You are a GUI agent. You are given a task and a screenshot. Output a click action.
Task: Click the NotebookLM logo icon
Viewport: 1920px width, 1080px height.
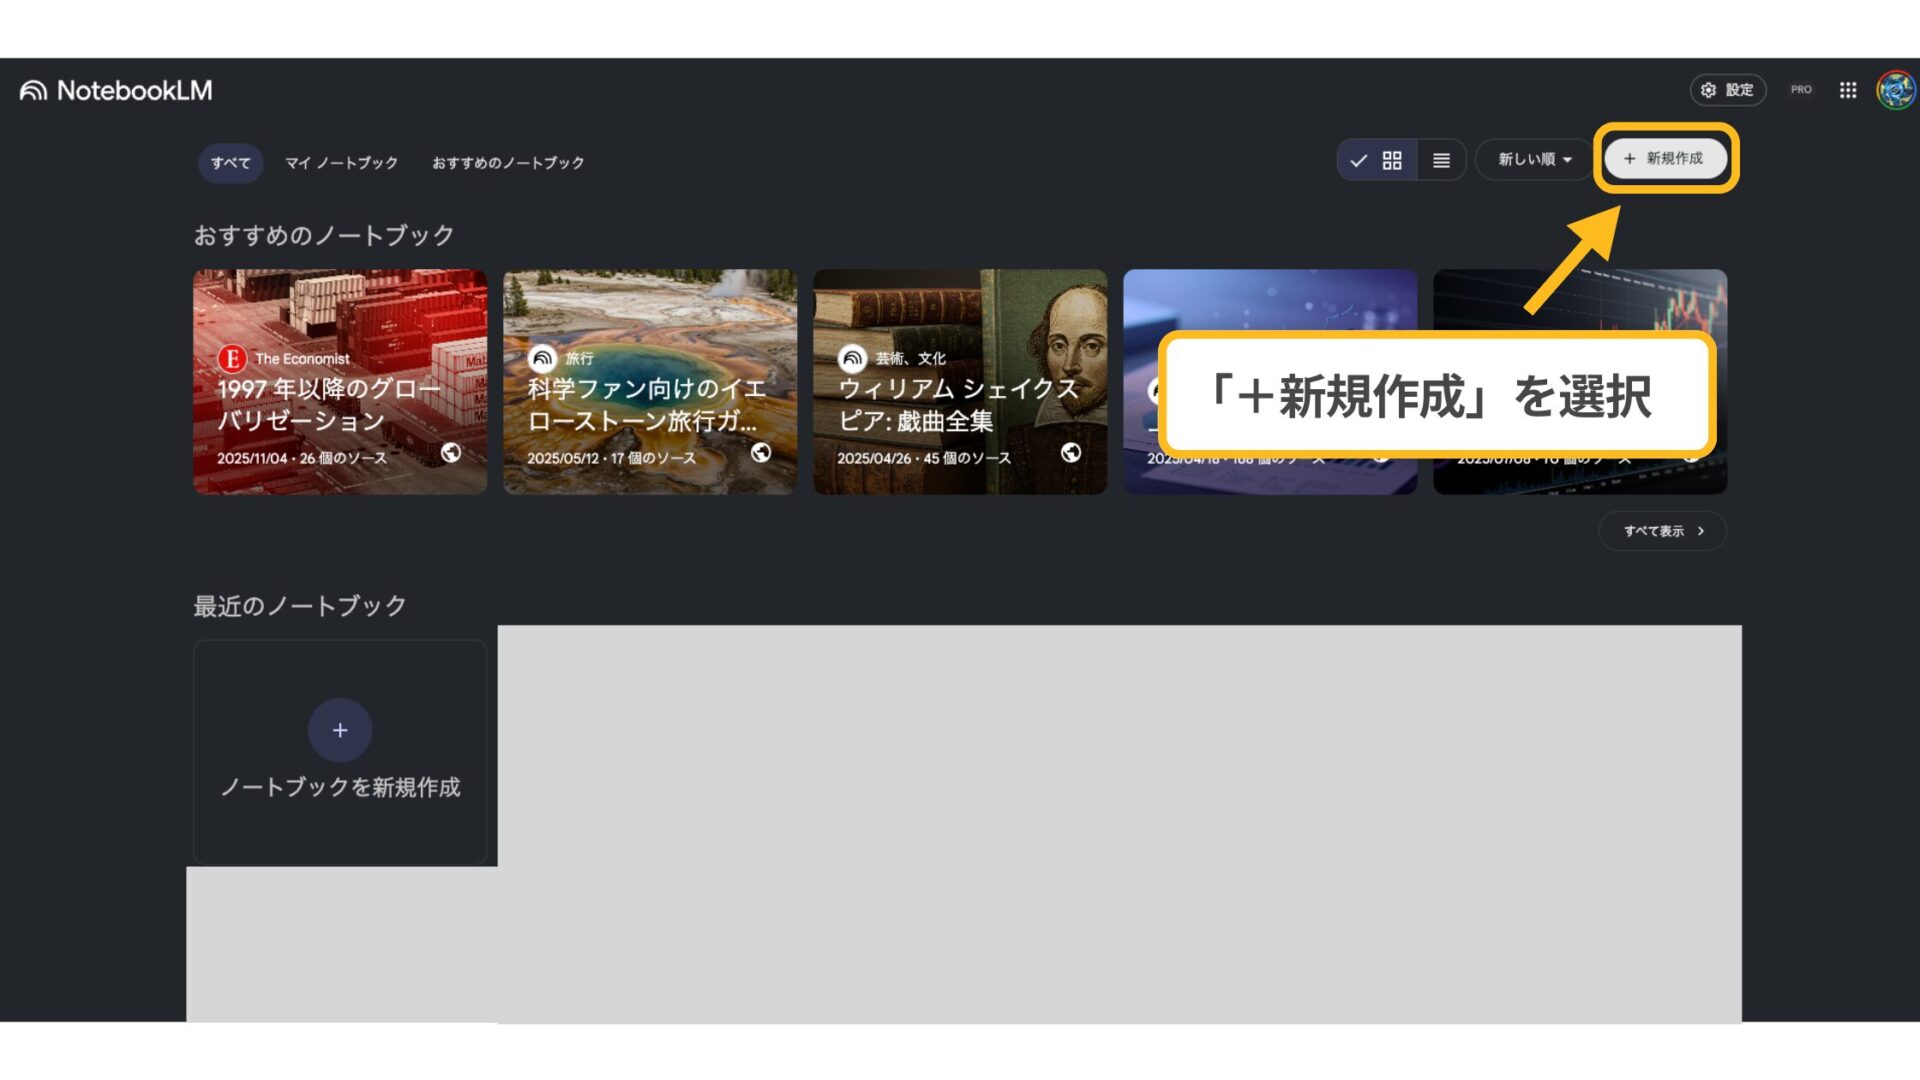click(x=32, y=90)
